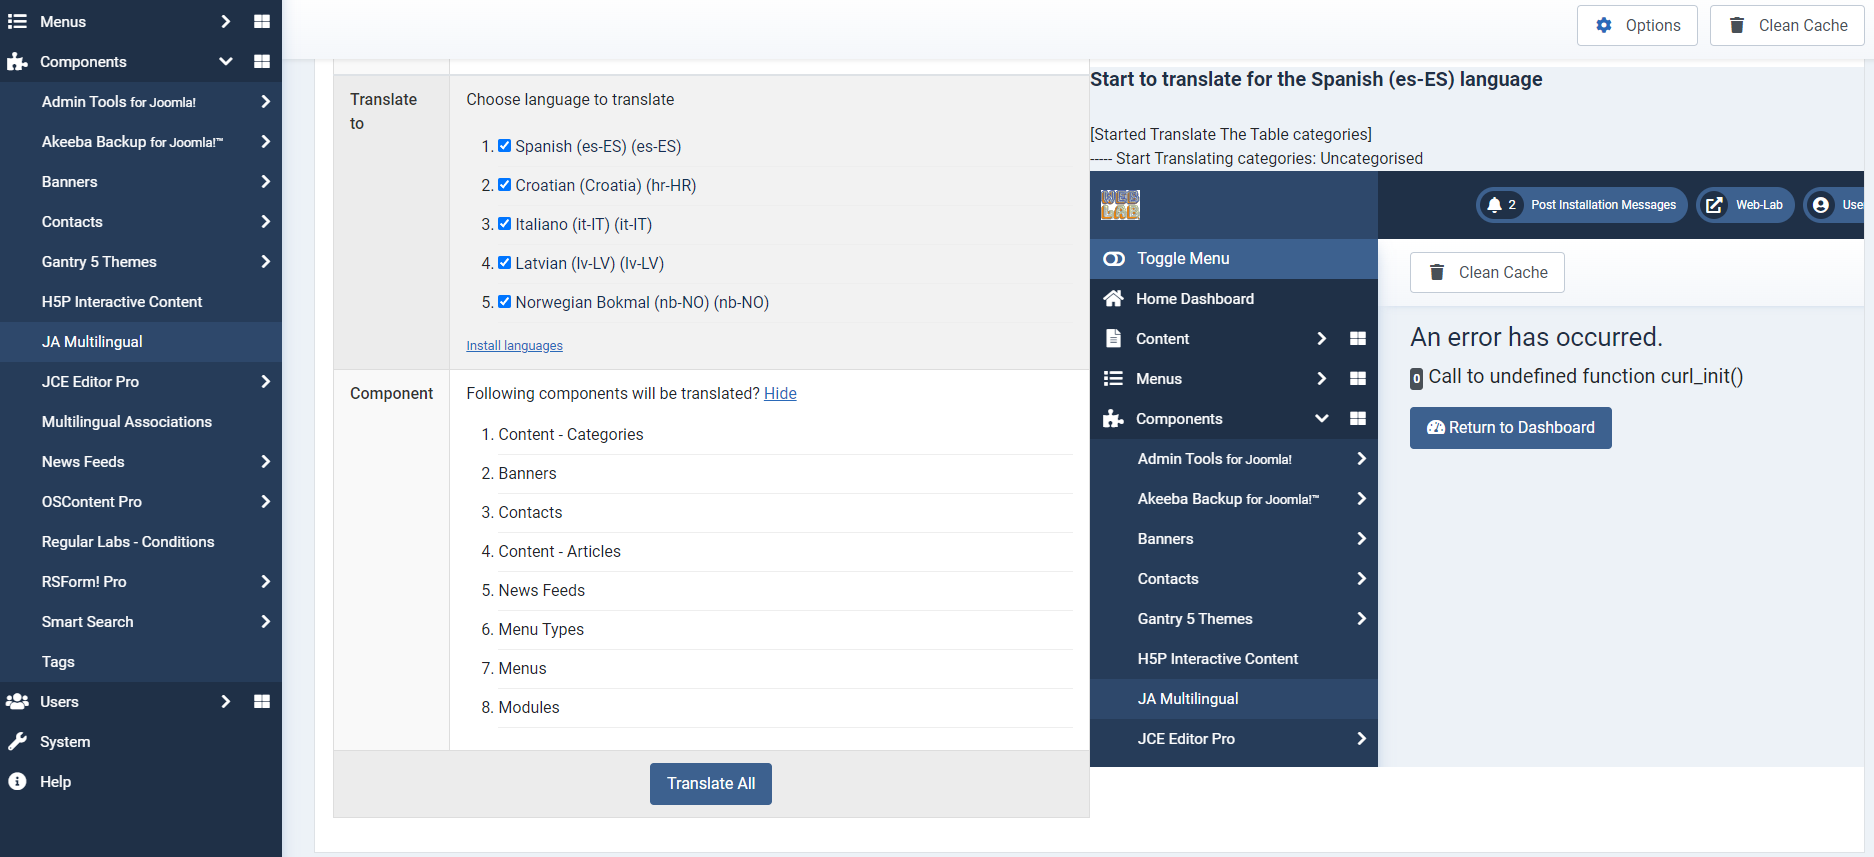1874x857 pixels.
Task: Uncheck the Croatian (hr-HR) language checkbox
Action: pyautogui.click(x=505, y=185)
